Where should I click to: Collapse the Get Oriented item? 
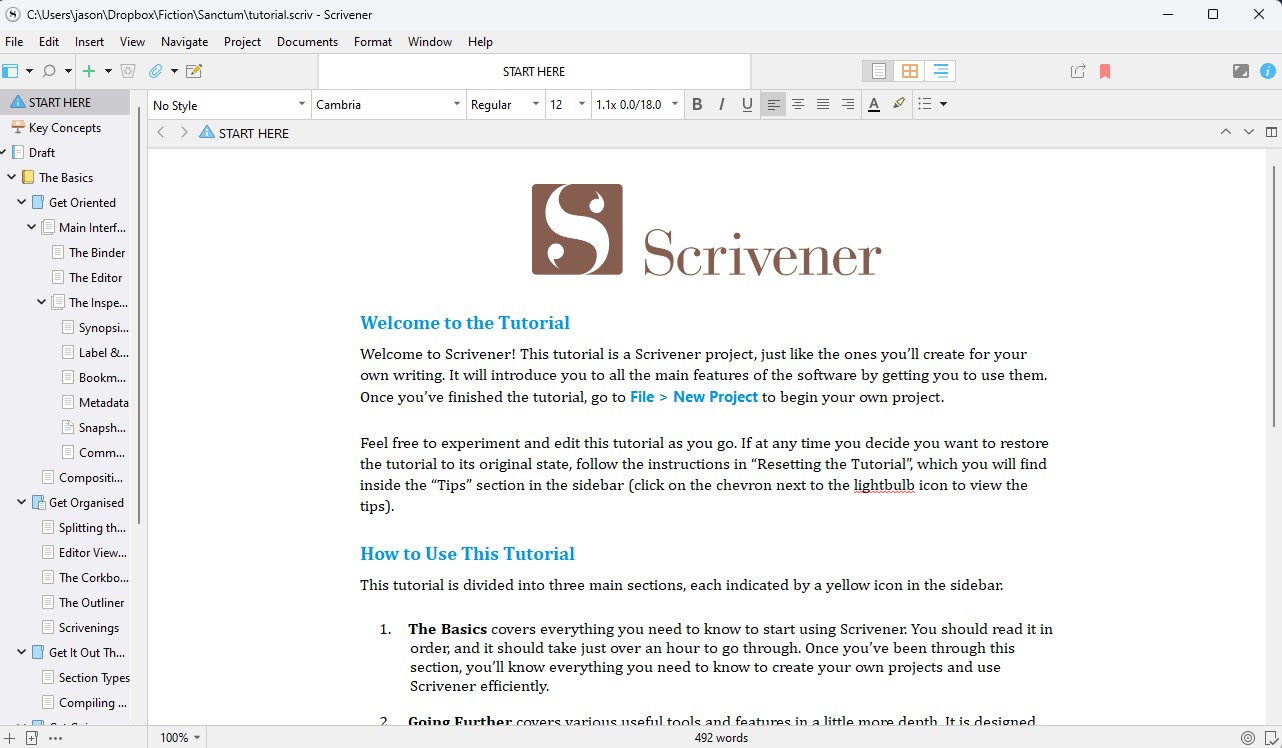22,202
